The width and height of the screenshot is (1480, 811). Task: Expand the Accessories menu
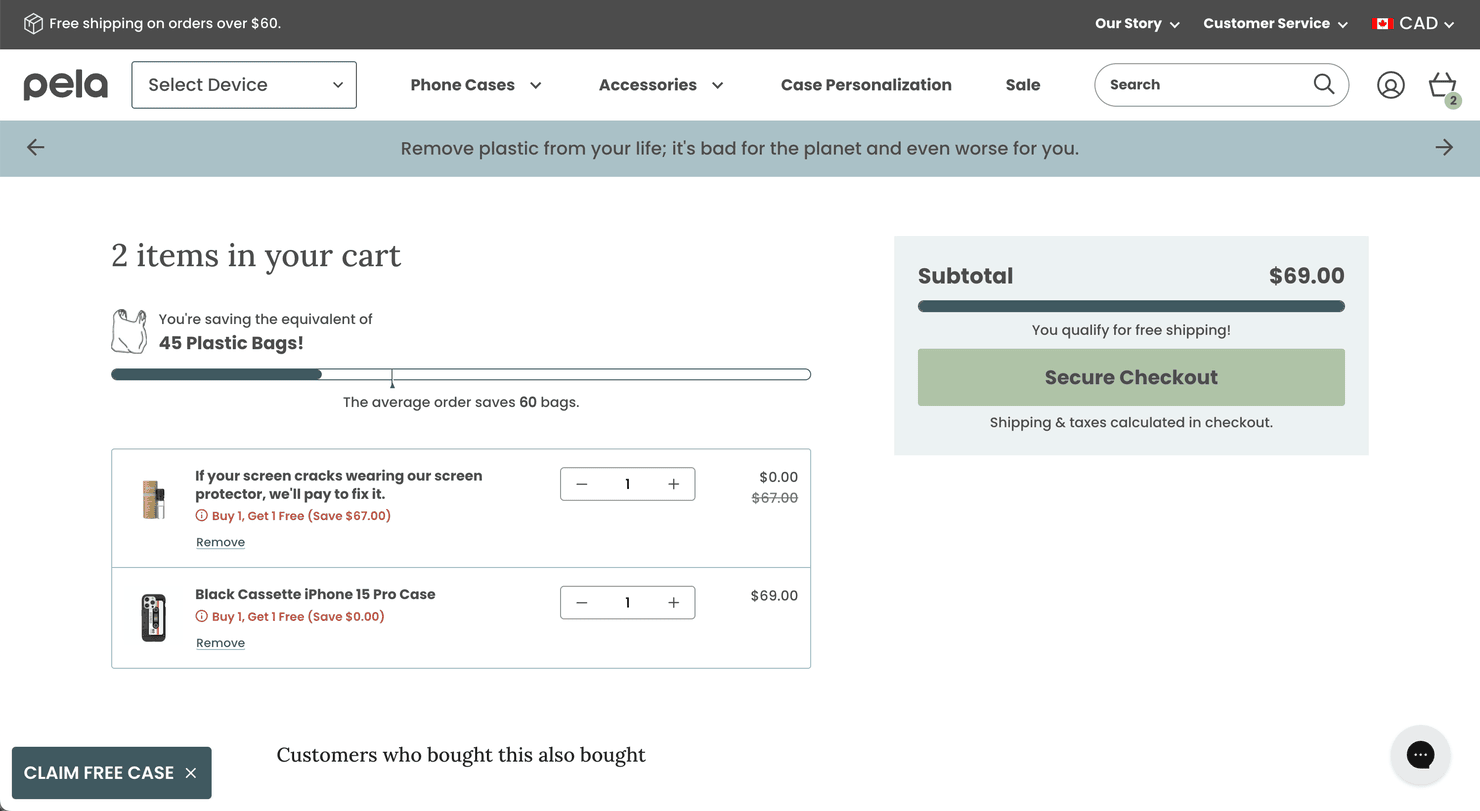pyautogui.click(x=661, y=85)
